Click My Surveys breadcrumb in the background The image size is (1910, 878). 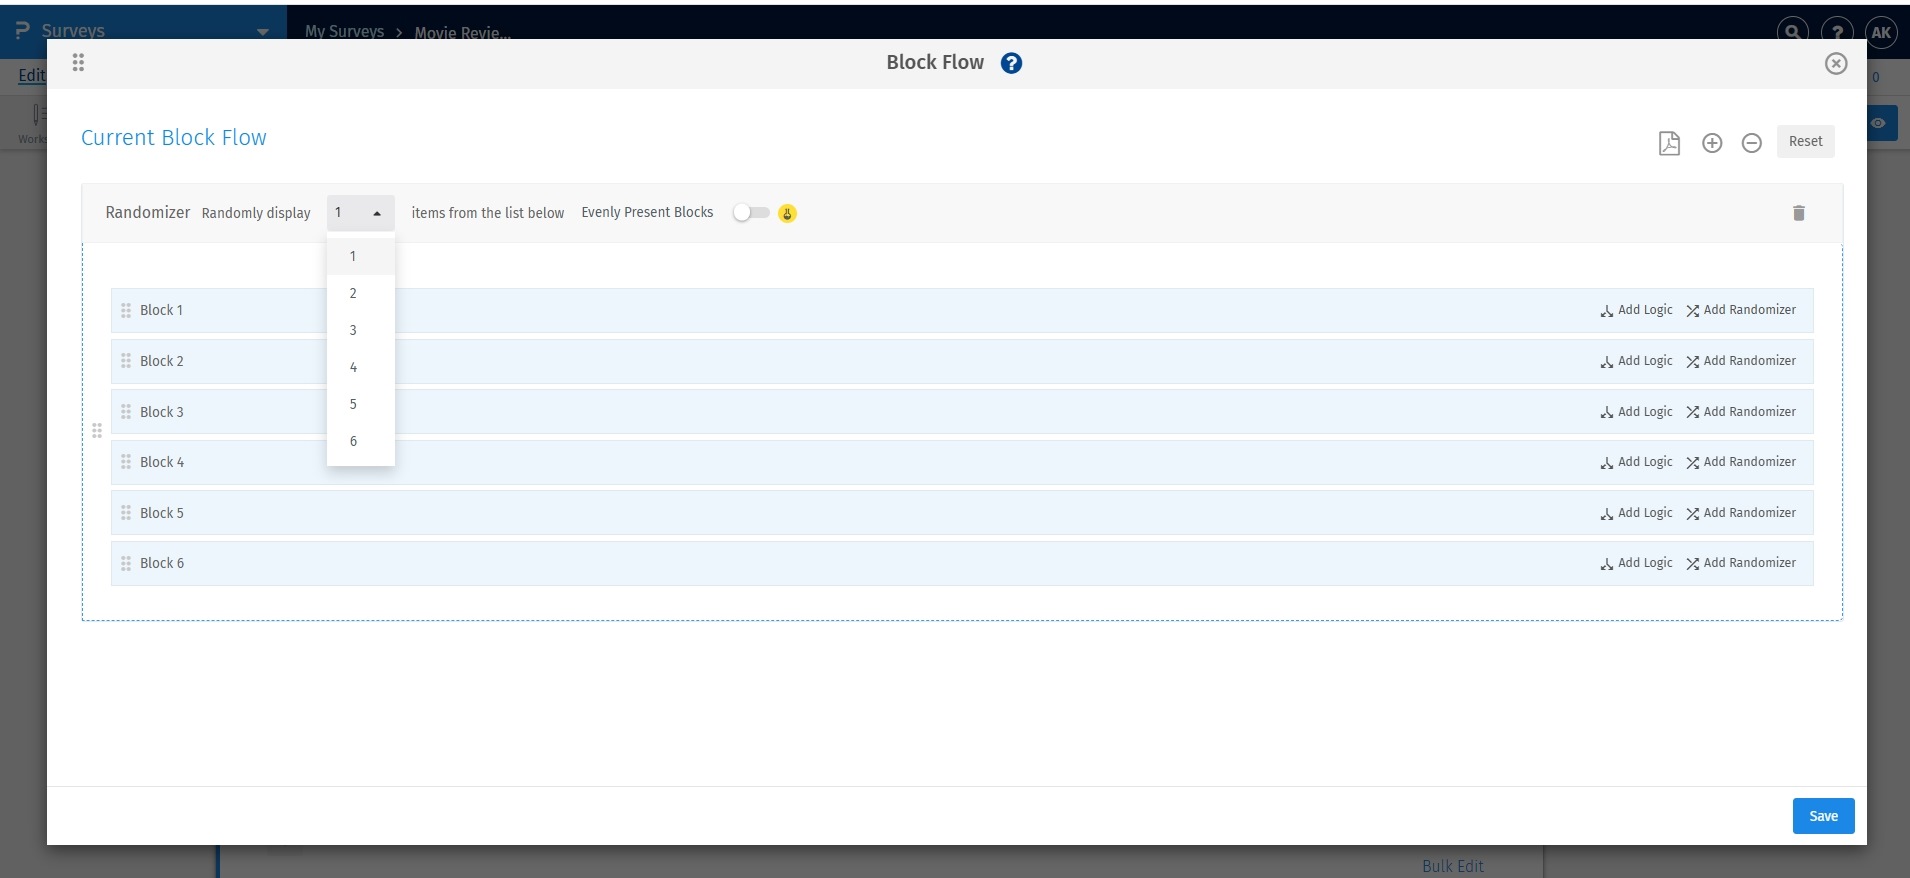click(x=344, y=31)
